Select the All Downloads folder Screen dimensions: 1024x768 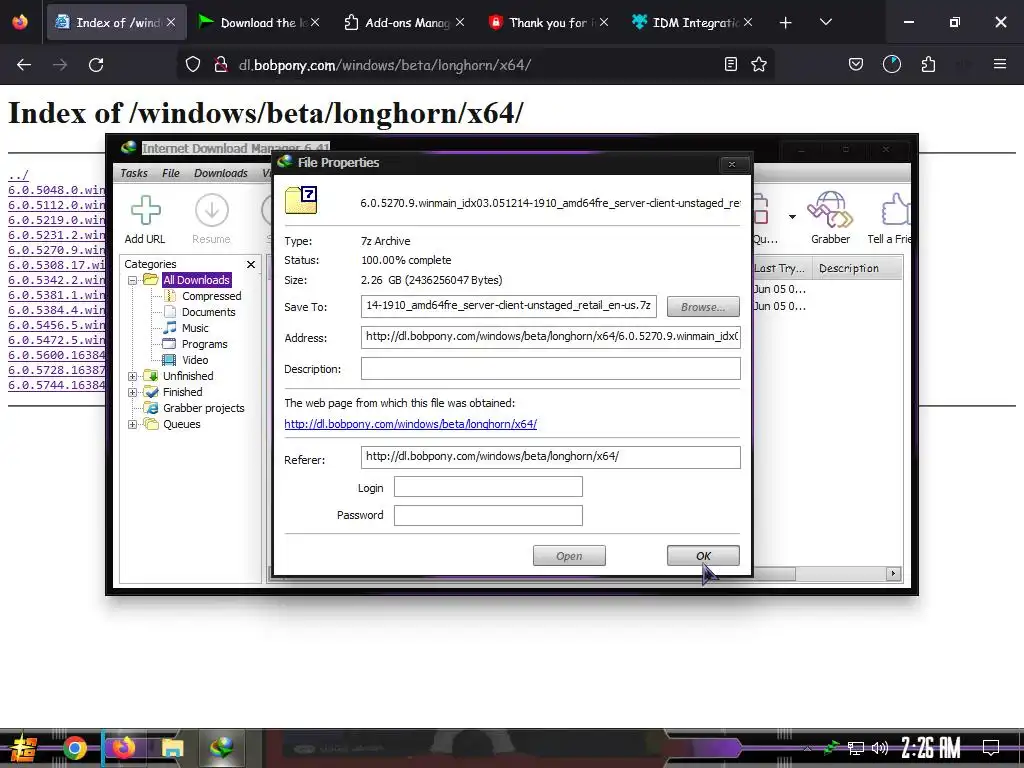pos(196,280)
